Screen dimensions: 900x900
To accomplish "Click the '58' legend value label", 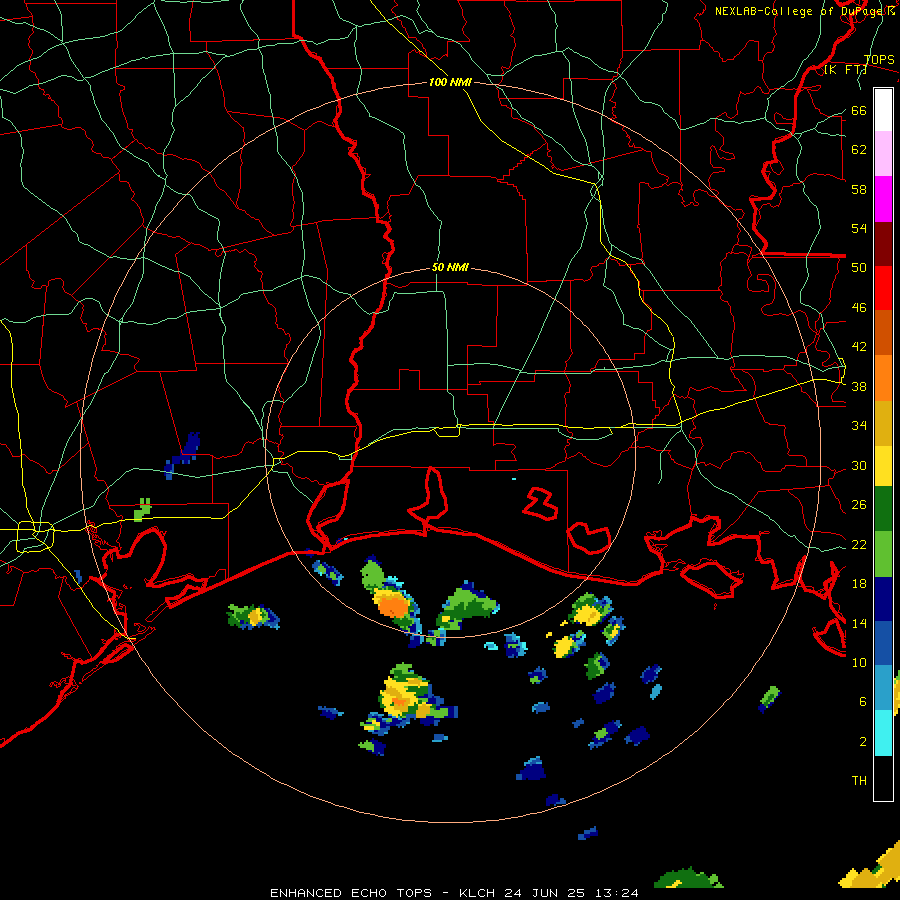I will tap(859, 189).
